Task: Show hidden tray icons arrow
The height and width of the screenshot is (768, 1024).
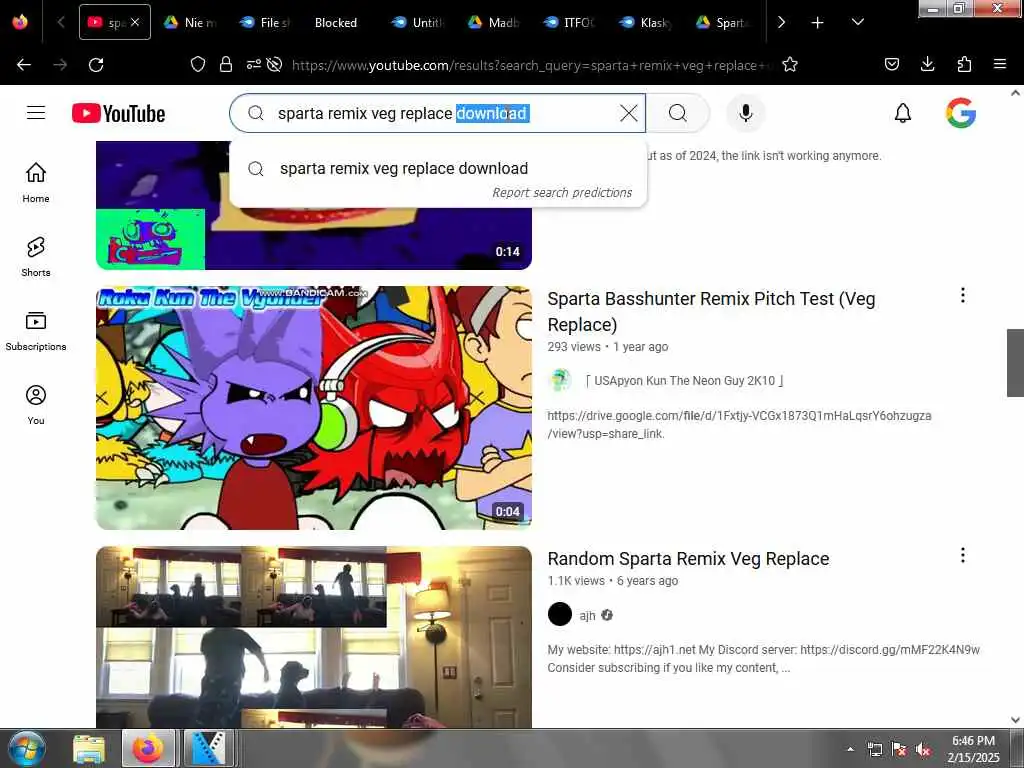Action: coord(850,749)
